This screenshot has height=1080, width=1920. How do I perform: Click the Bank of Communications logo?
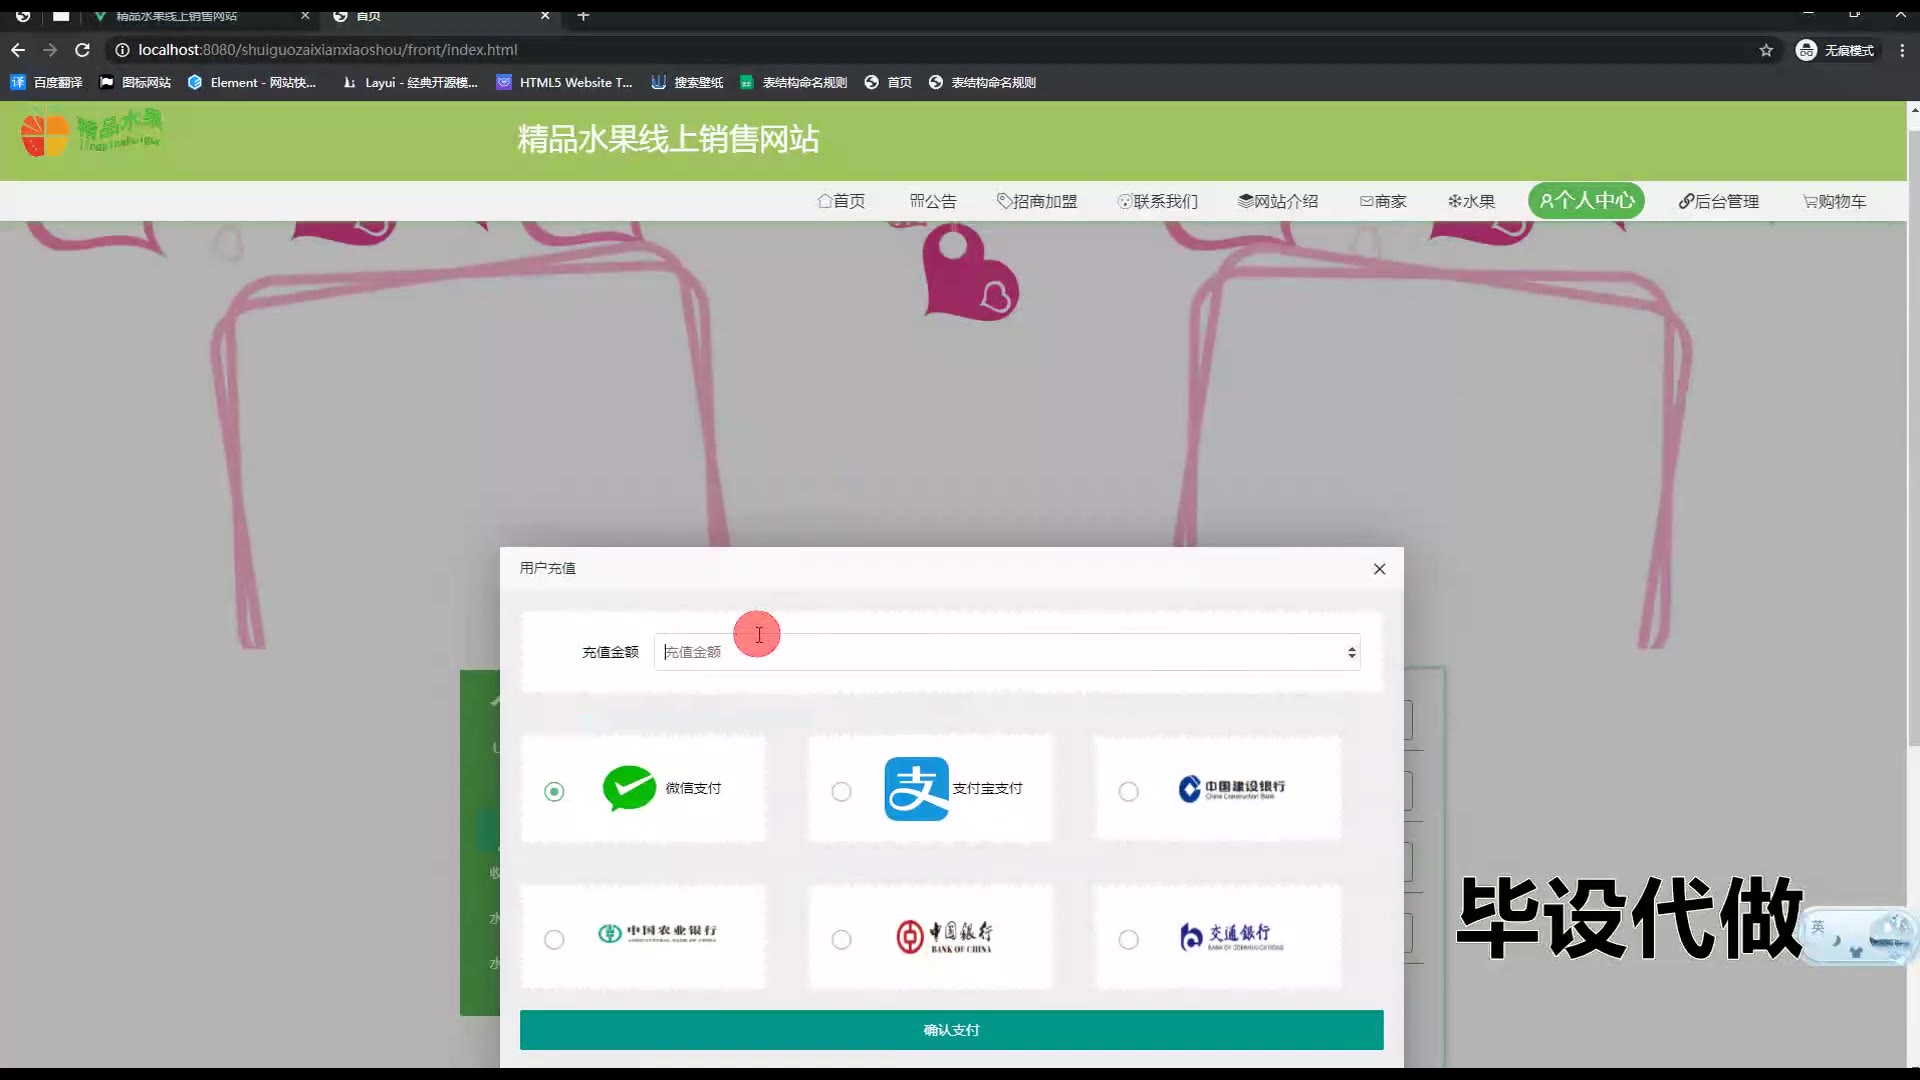click(x=1231, y=937)
